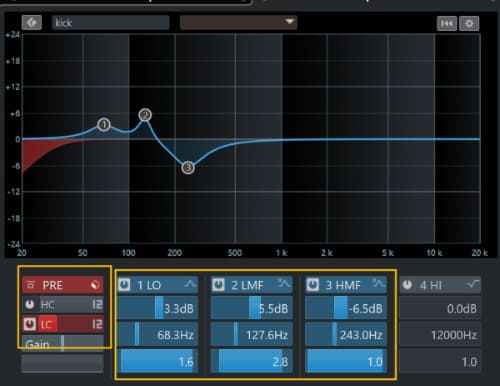
Task: Click the 2.8 Q value of band 2
Action: click(252, 361)
